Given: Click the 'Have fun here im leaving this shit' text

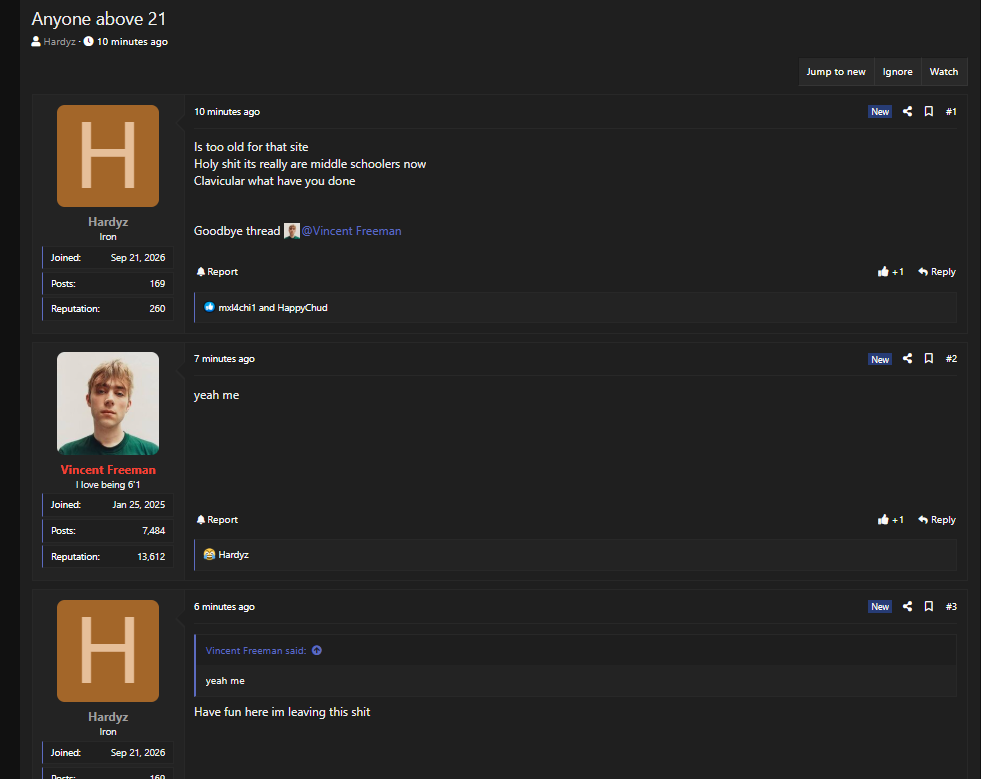Looking at the screenshot, I should (x=282, y=712).
